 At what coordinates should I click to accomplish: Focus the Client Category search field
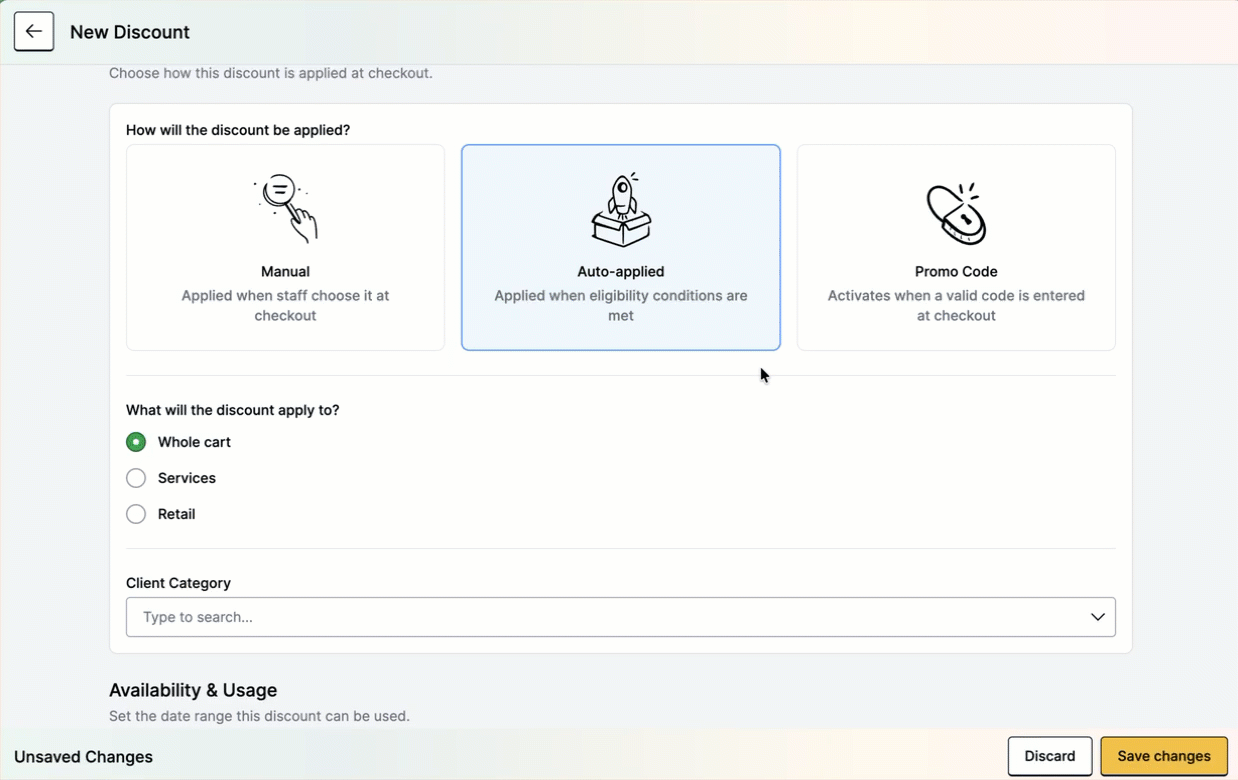(x=620, y=617)
